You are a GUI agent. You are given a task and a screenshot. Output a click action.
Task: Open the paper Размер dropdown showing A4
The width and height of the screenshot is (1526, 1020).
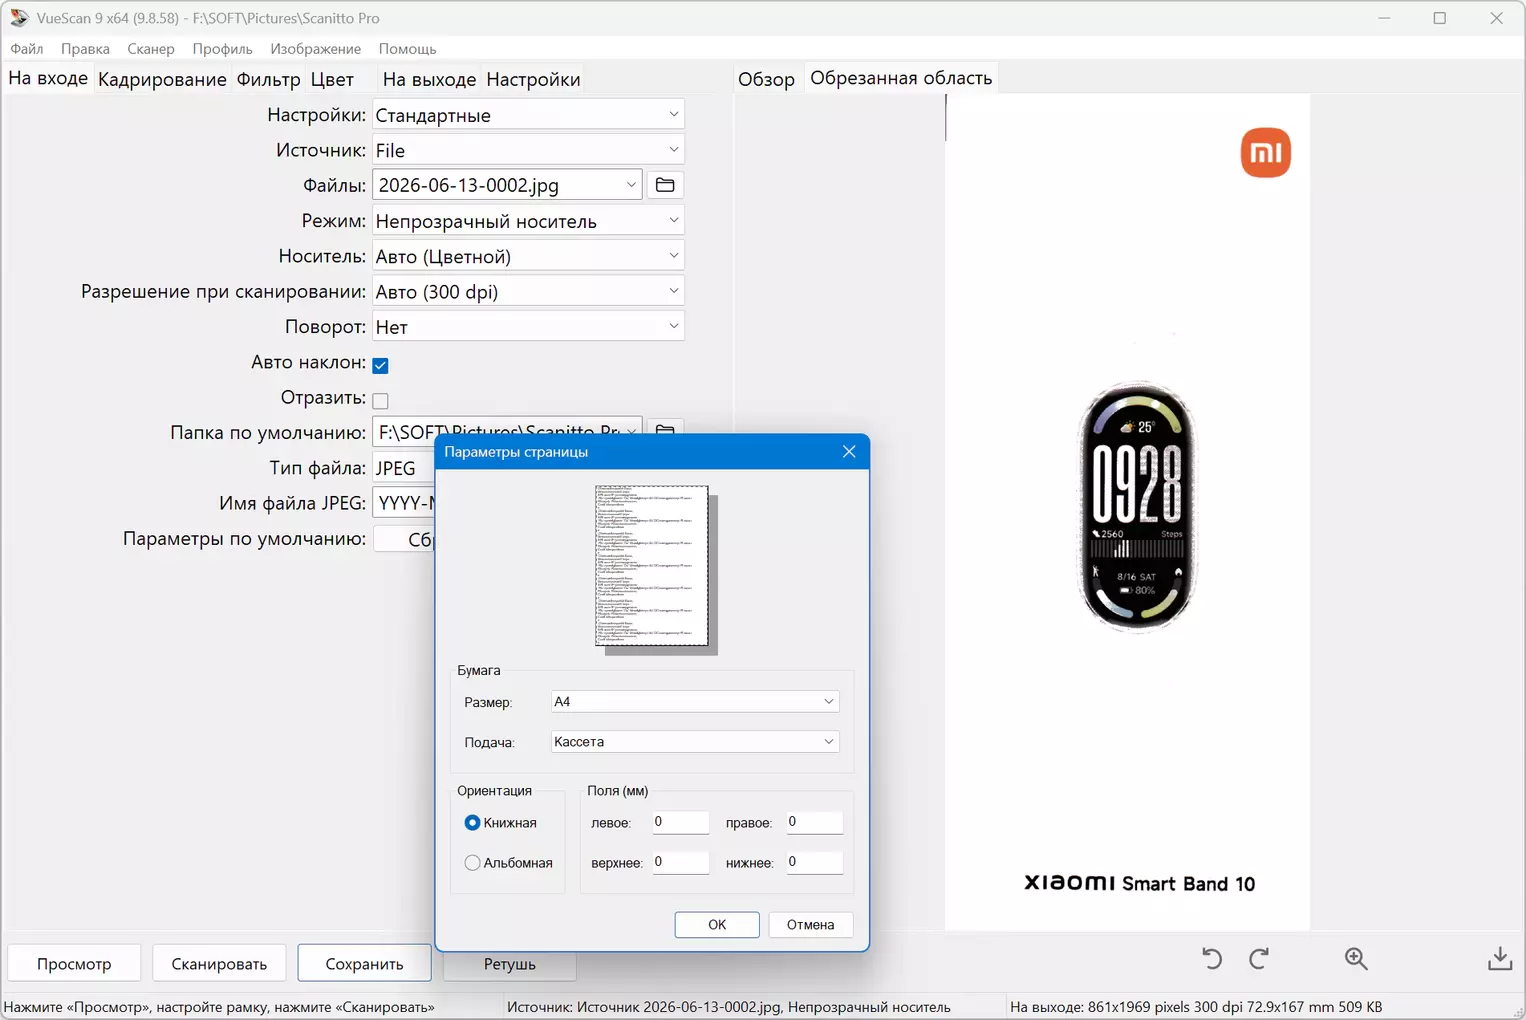coord(695,702)
